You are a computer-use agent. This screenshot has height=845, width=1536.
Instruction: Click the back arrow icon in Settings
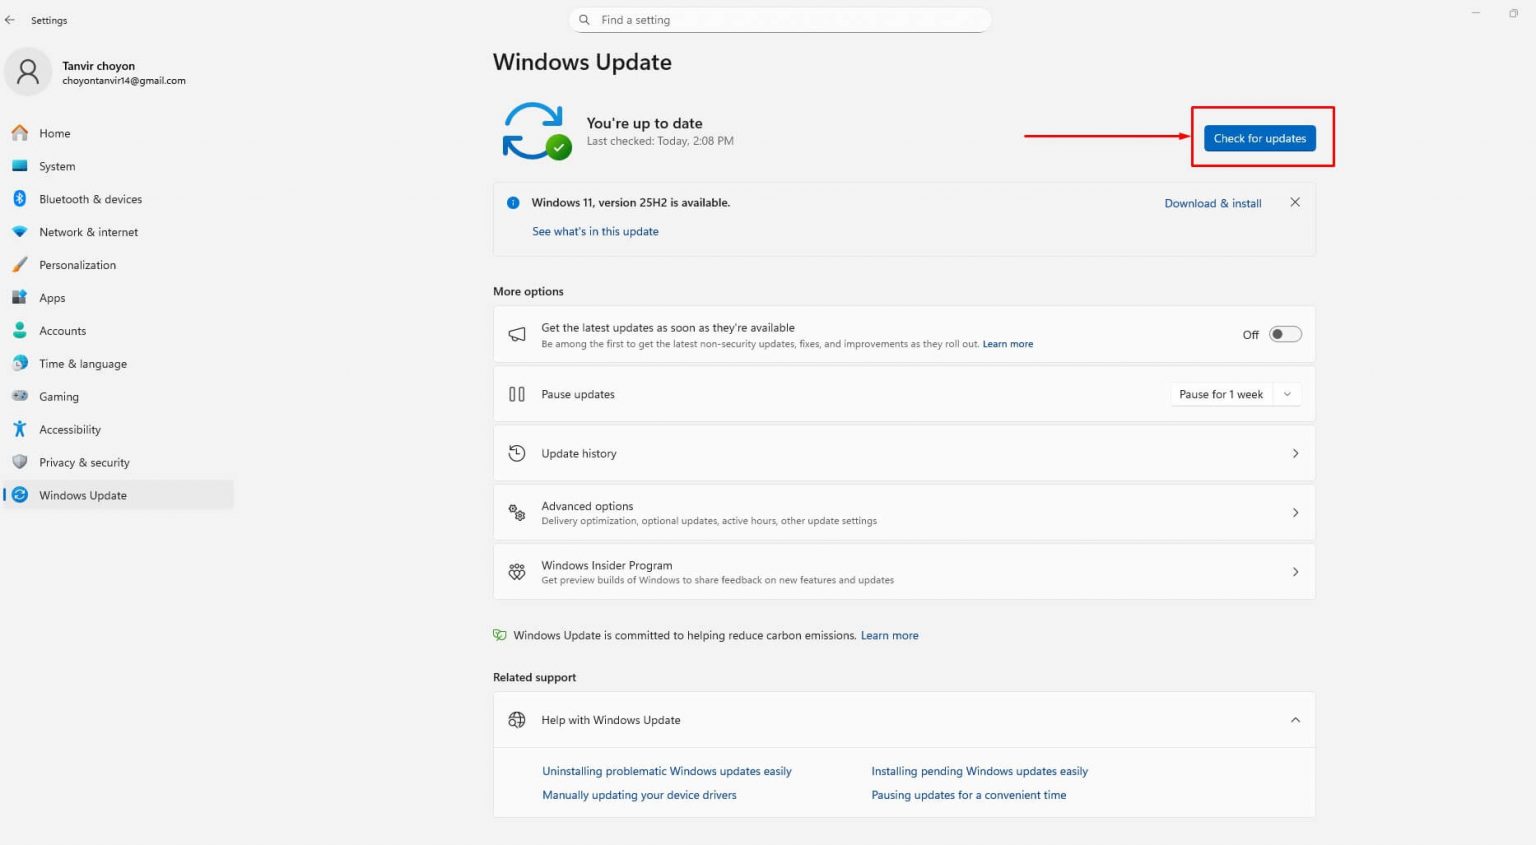(10, 20)
